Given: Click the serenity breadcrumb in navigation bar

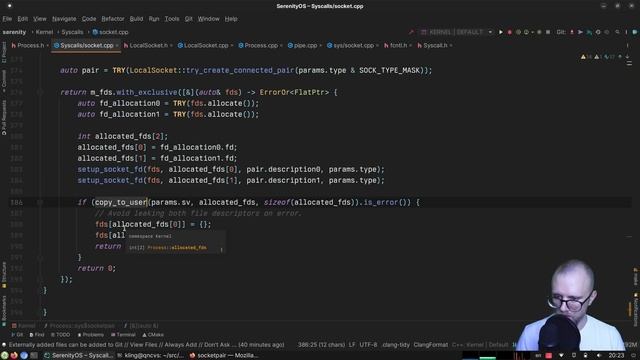Looking at the screenshot, I should [x=14, y=32].
